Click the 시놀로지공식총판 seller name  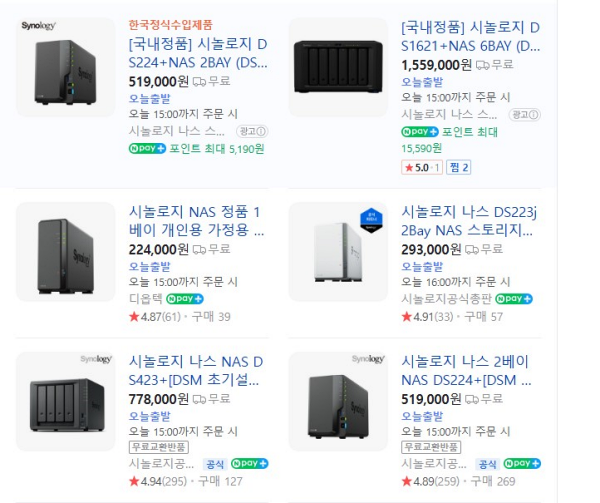tap(446, 299)
